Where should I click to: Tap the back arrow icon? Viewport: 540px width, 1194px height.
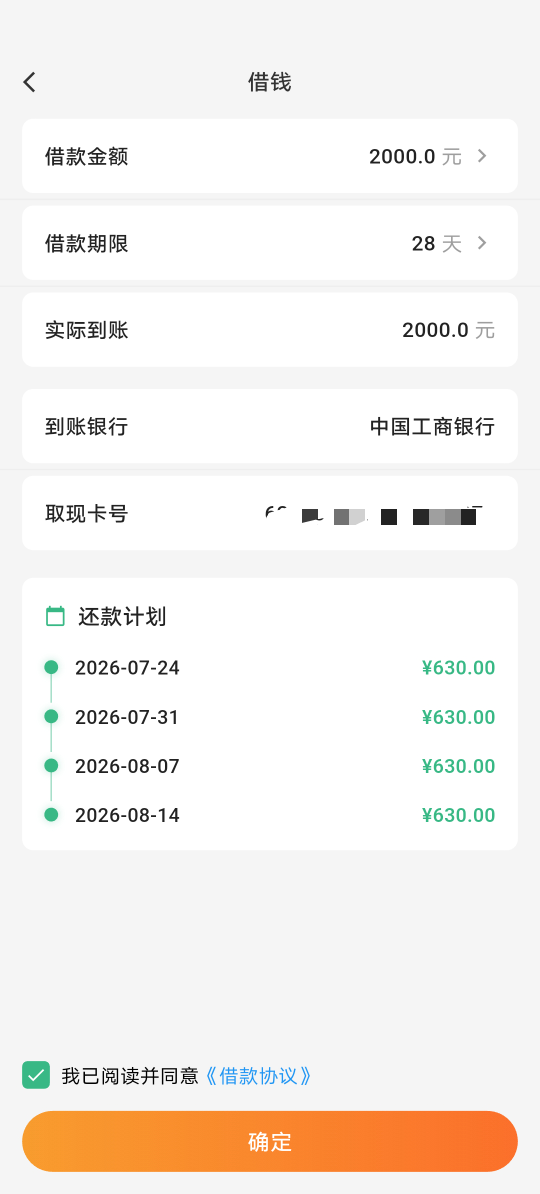coord(29,82)
